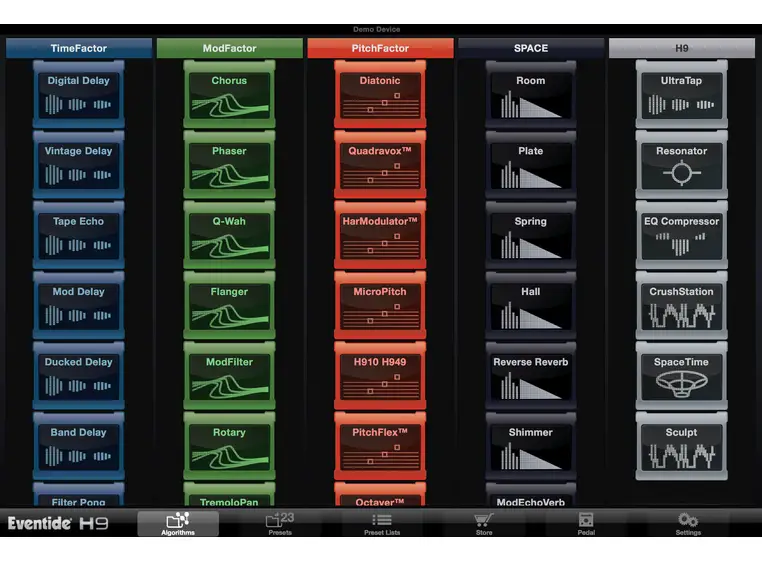Click the Eventide H9 logo
The height and width of the screenshot is (562, 762).
click(58, 523)
